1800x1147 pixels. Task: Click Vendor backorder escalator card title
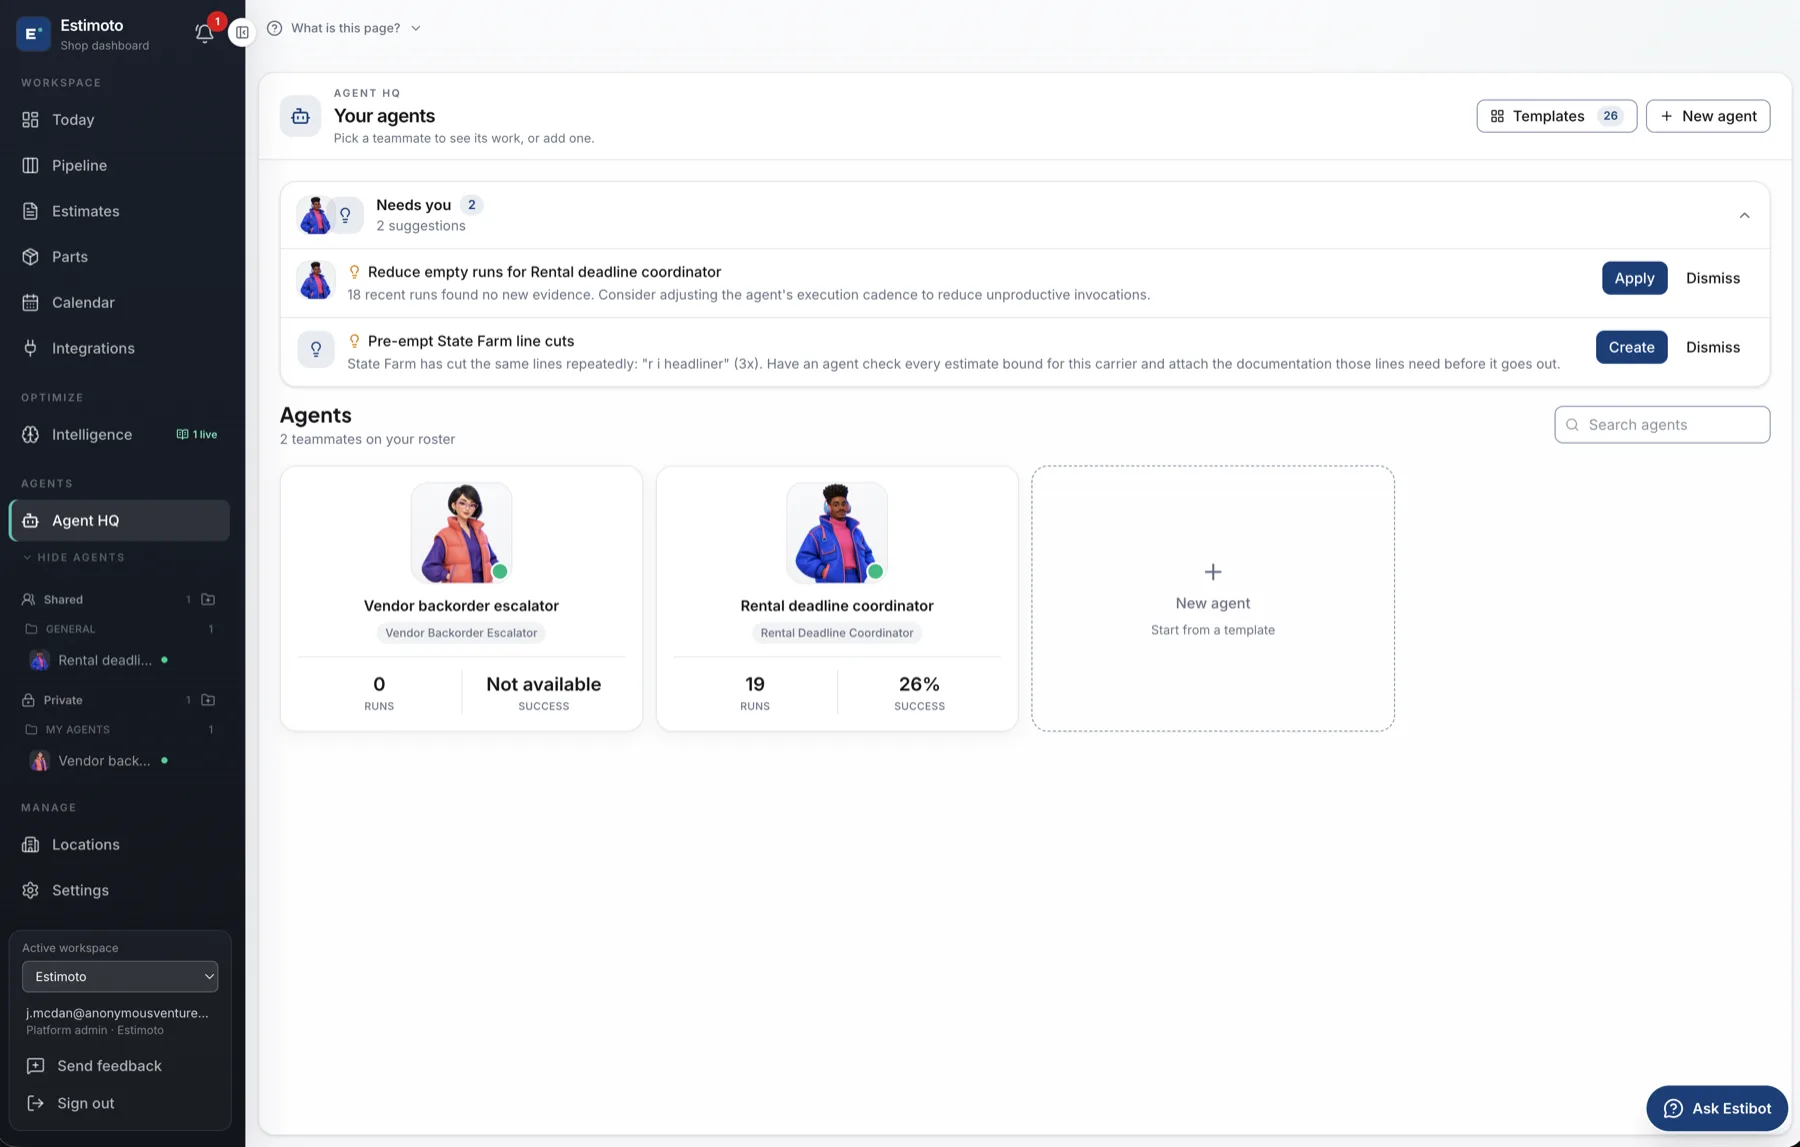pos(461,606)
